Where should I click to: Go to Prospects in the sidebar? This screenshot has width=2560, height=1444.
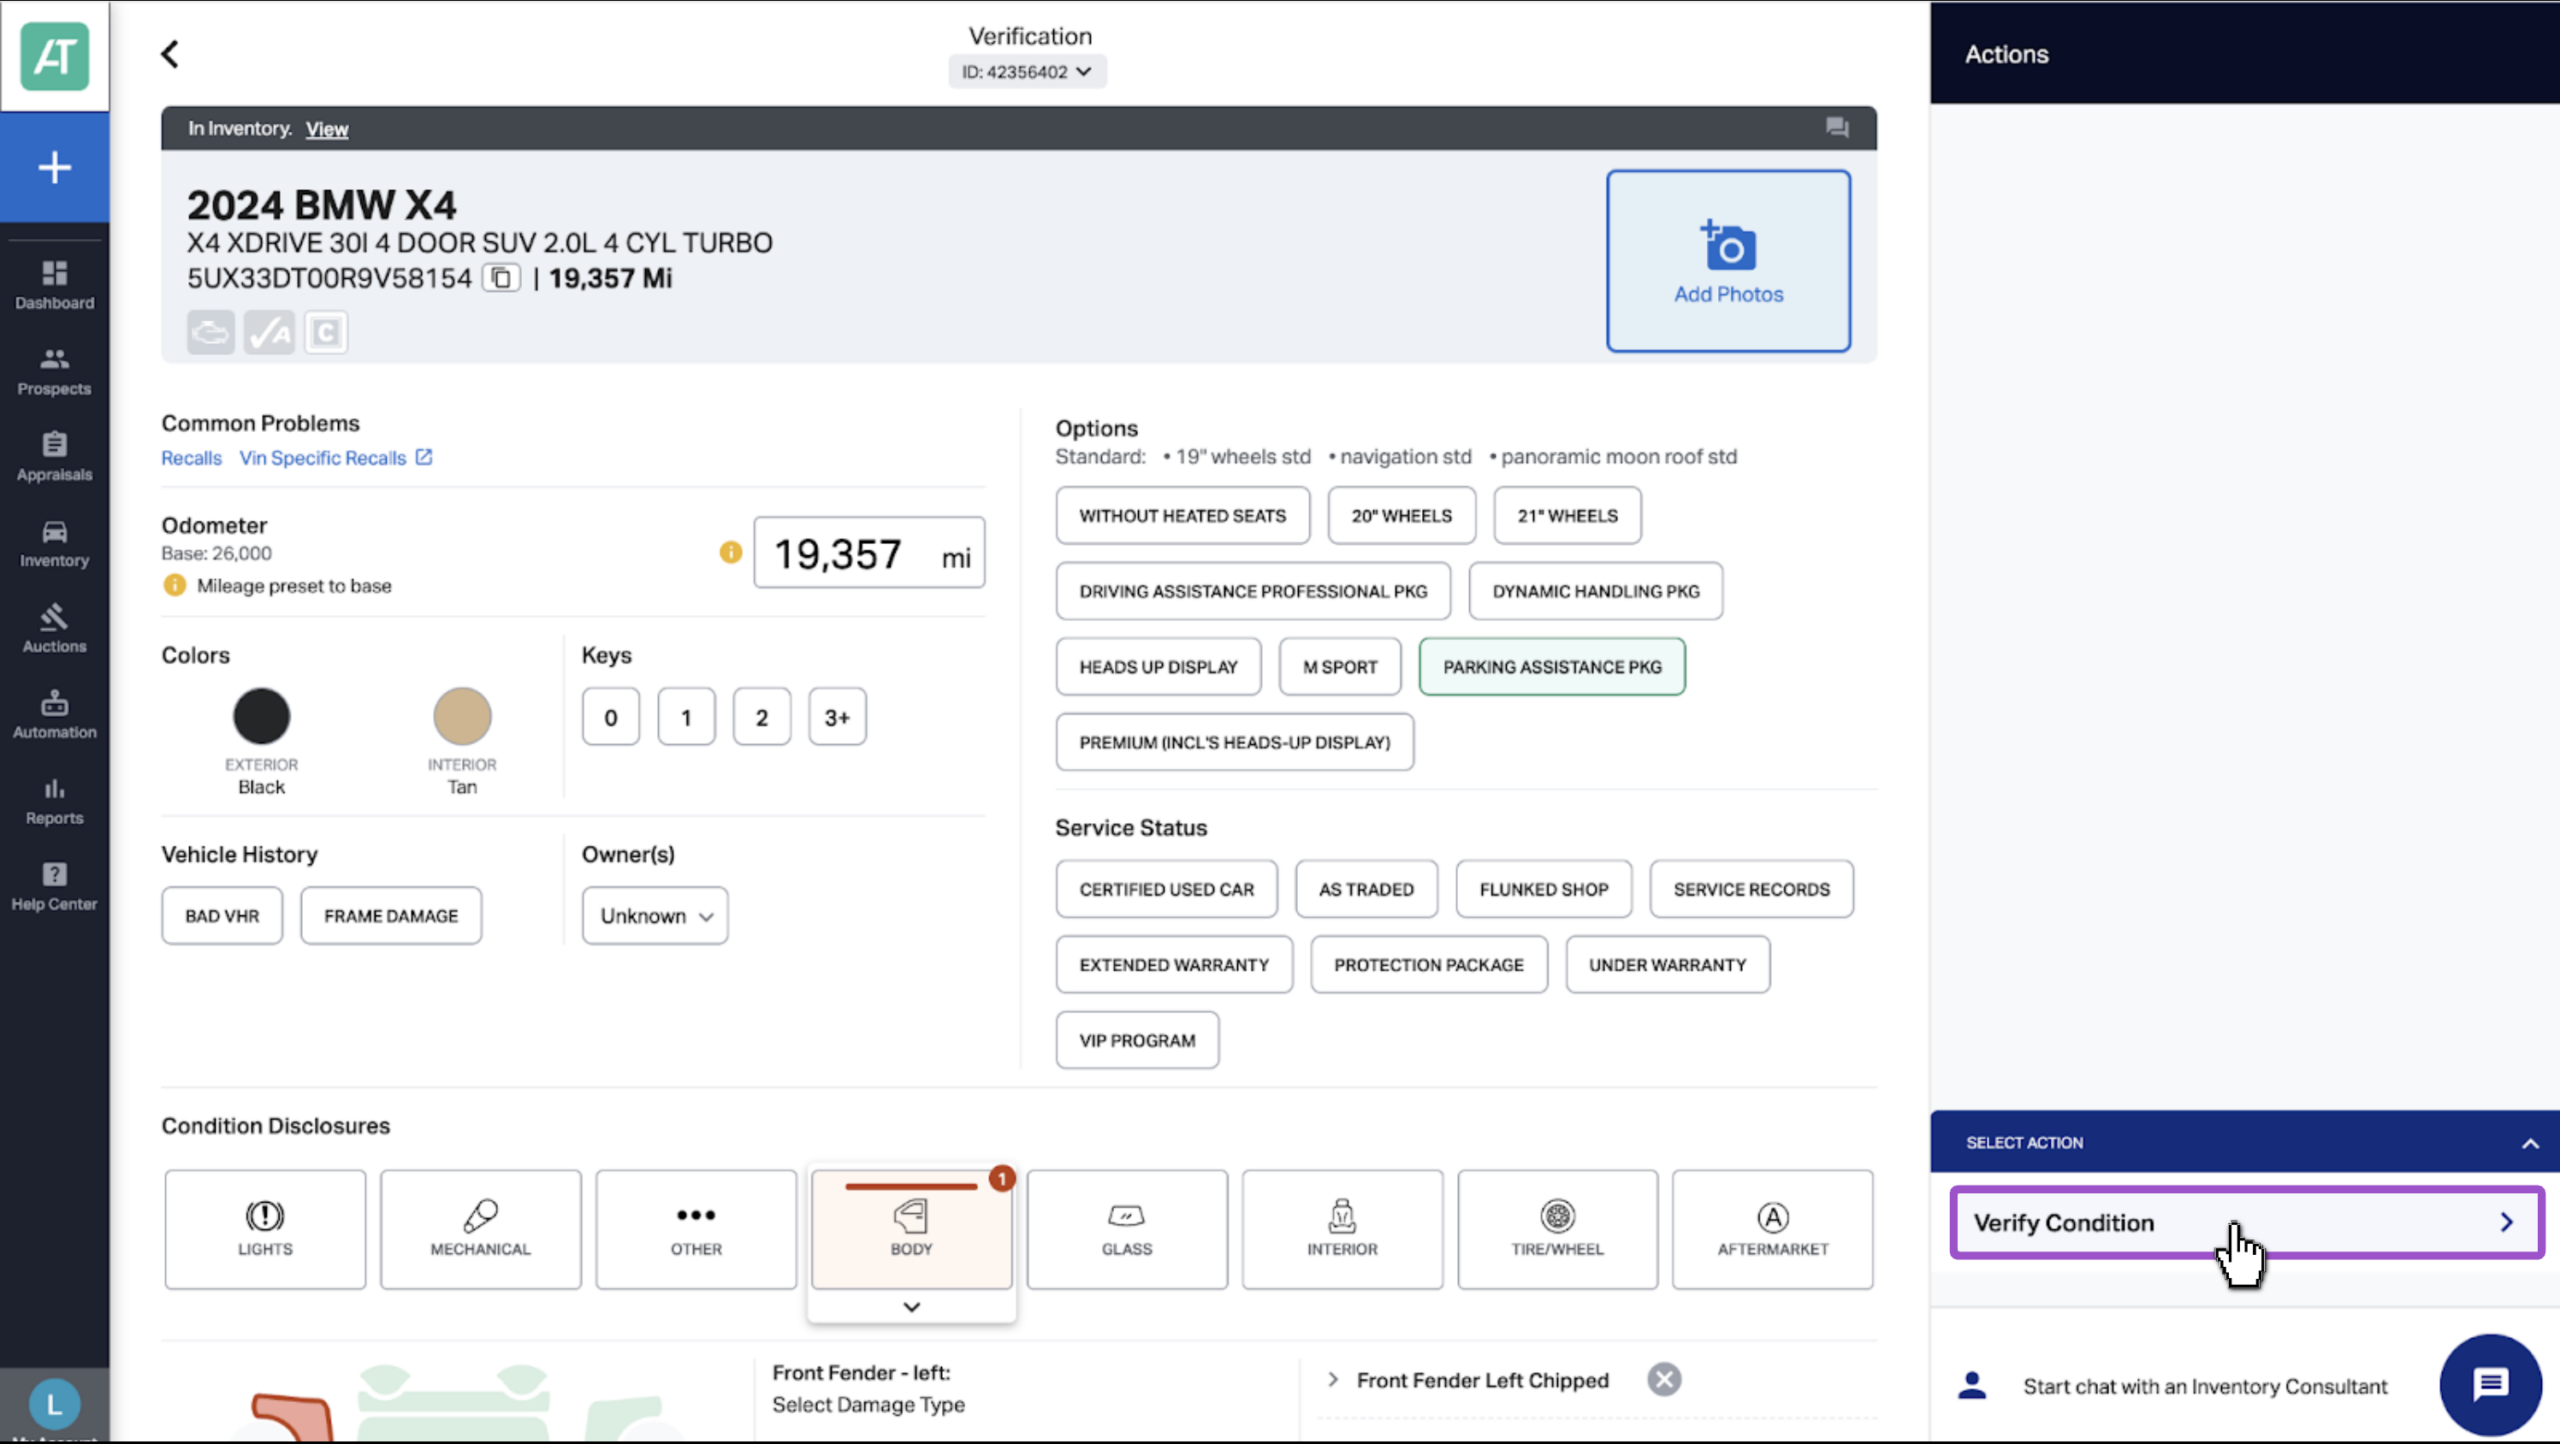click(54, 371)
